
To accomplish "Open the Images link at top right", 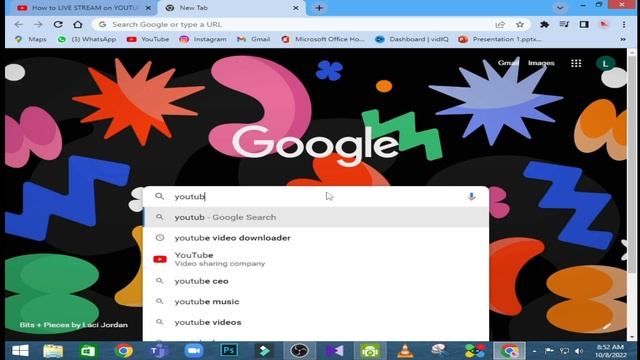I will click(541, 63).
